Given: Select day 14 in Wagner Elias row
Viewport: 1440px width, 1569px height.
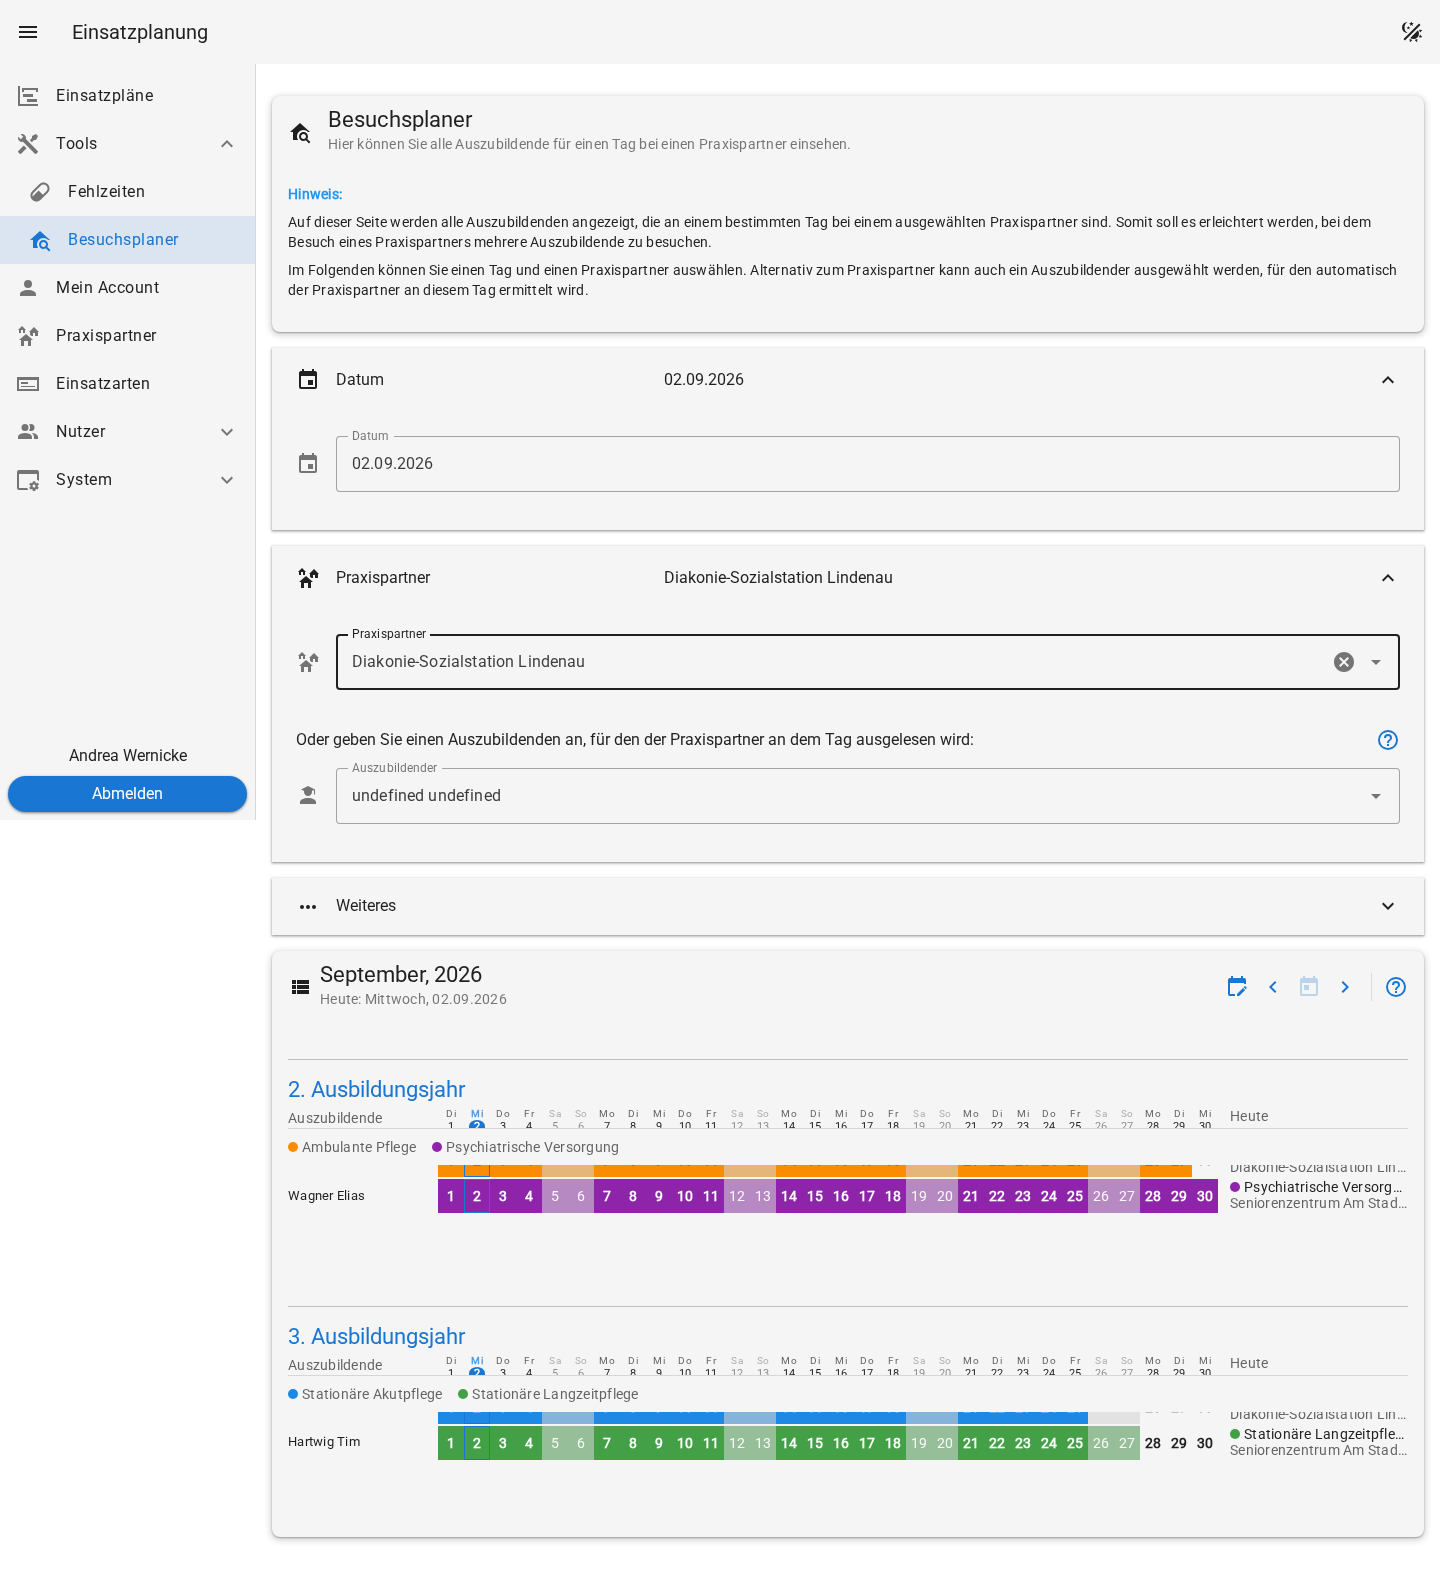Looking at the screenshot, I should point(789,1196).
